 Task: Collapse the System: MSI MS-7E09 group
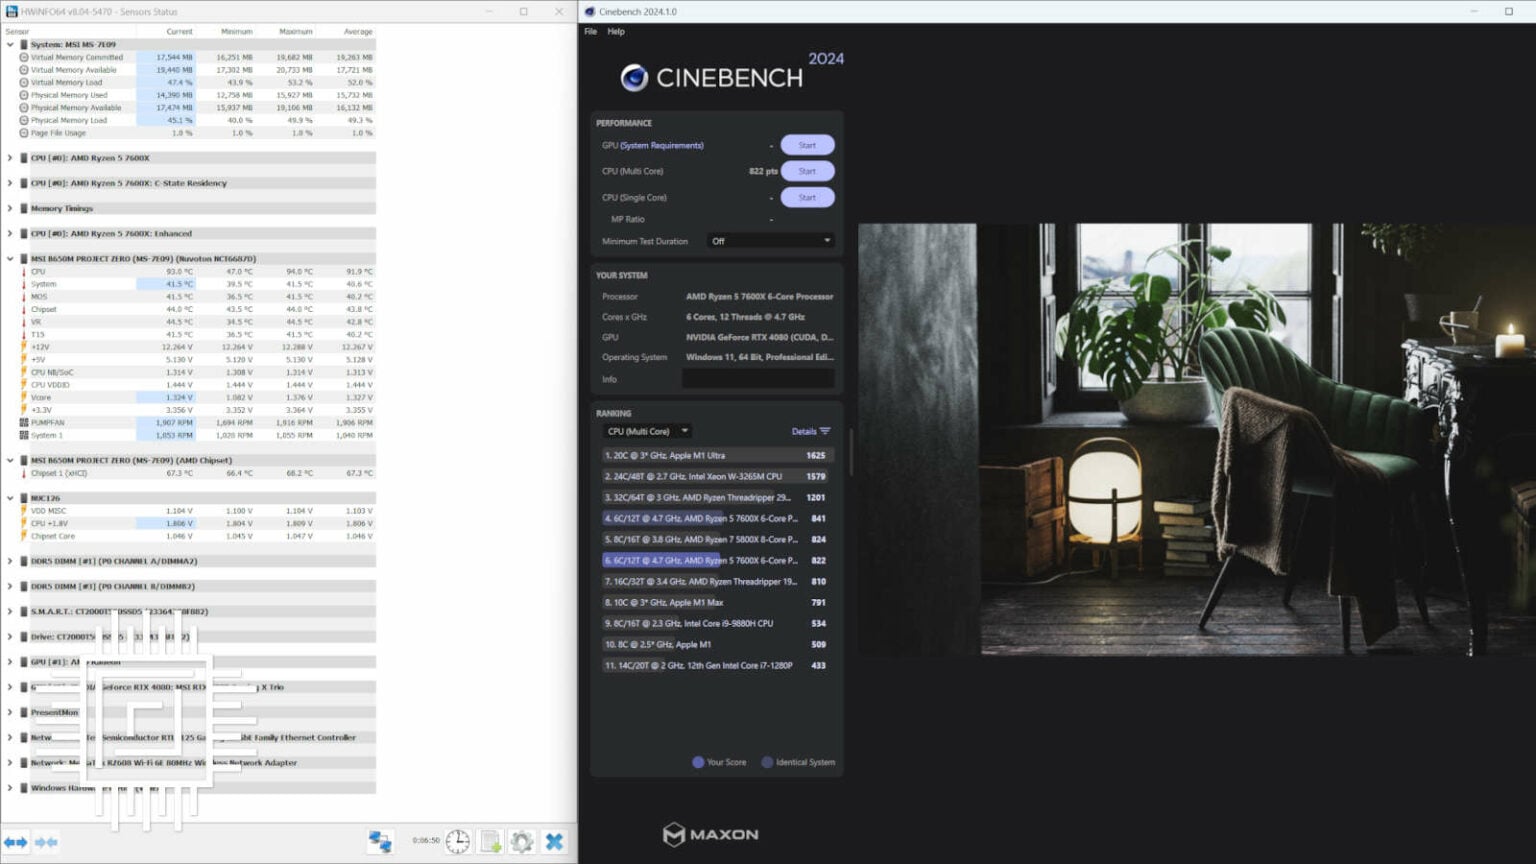[x=11, y=45]
